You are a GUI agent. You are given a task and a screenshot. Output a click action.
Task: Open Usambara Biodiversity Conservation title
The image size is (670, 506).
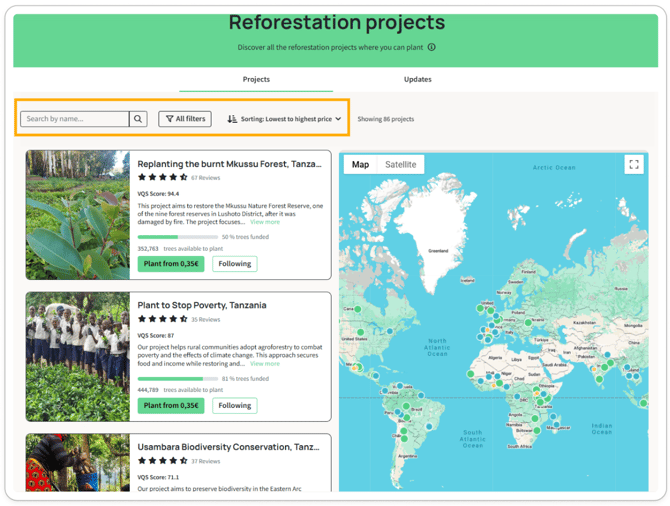[x=228, y=447]
